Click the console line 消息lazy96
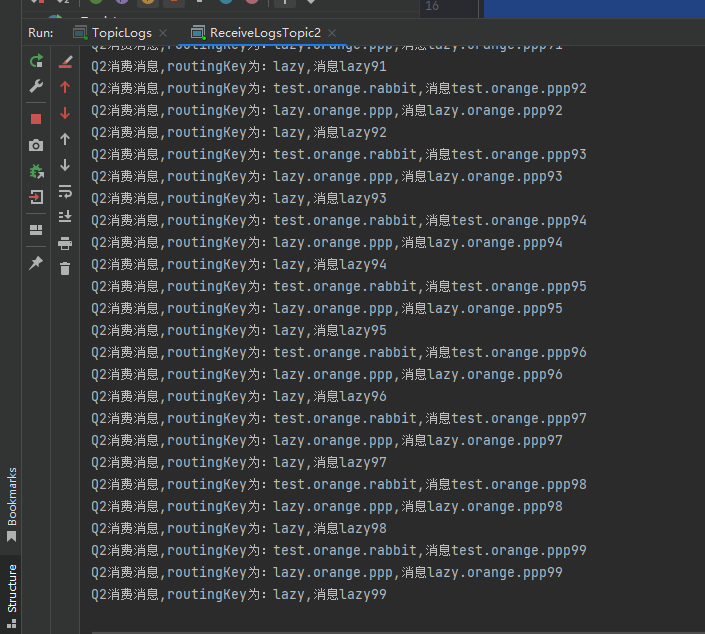The image size is (705, 634). tap(239, 396)
